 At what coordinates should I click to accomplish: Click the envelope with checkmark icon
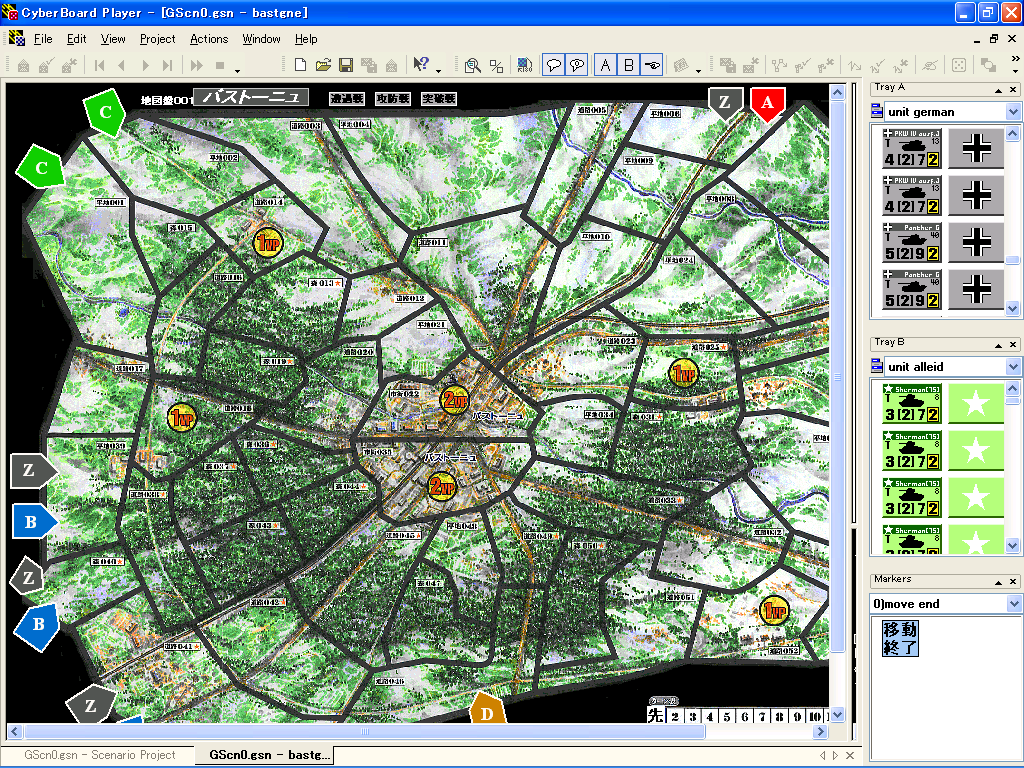pos(46,65)
